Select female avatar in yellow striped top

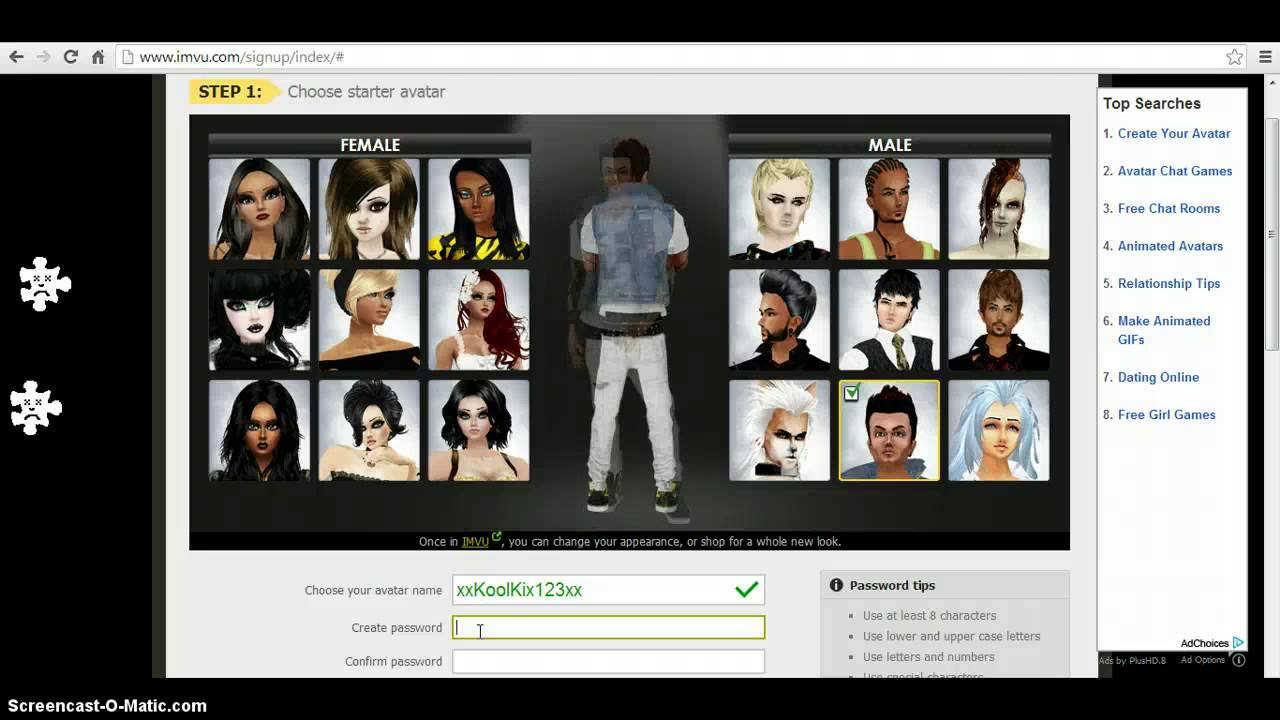(479, 209)
